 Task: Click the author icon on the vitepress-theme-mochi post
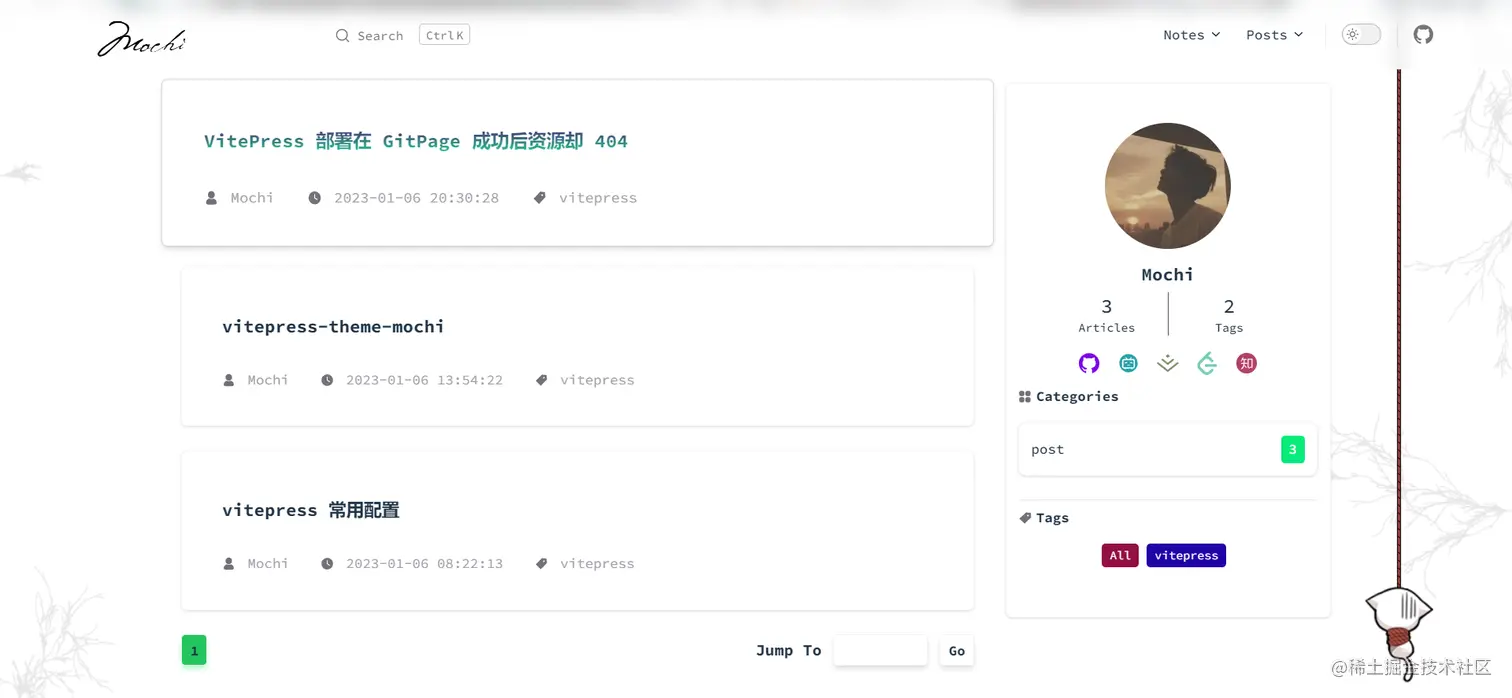[229, 380]
